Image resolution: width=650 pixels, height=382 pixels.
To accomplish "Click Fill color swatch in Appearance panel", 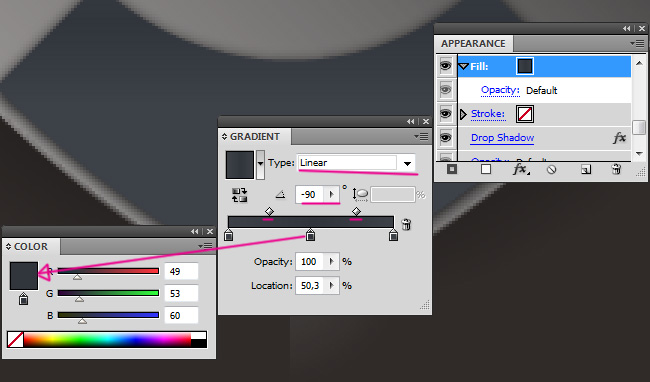I will (525, 66).
